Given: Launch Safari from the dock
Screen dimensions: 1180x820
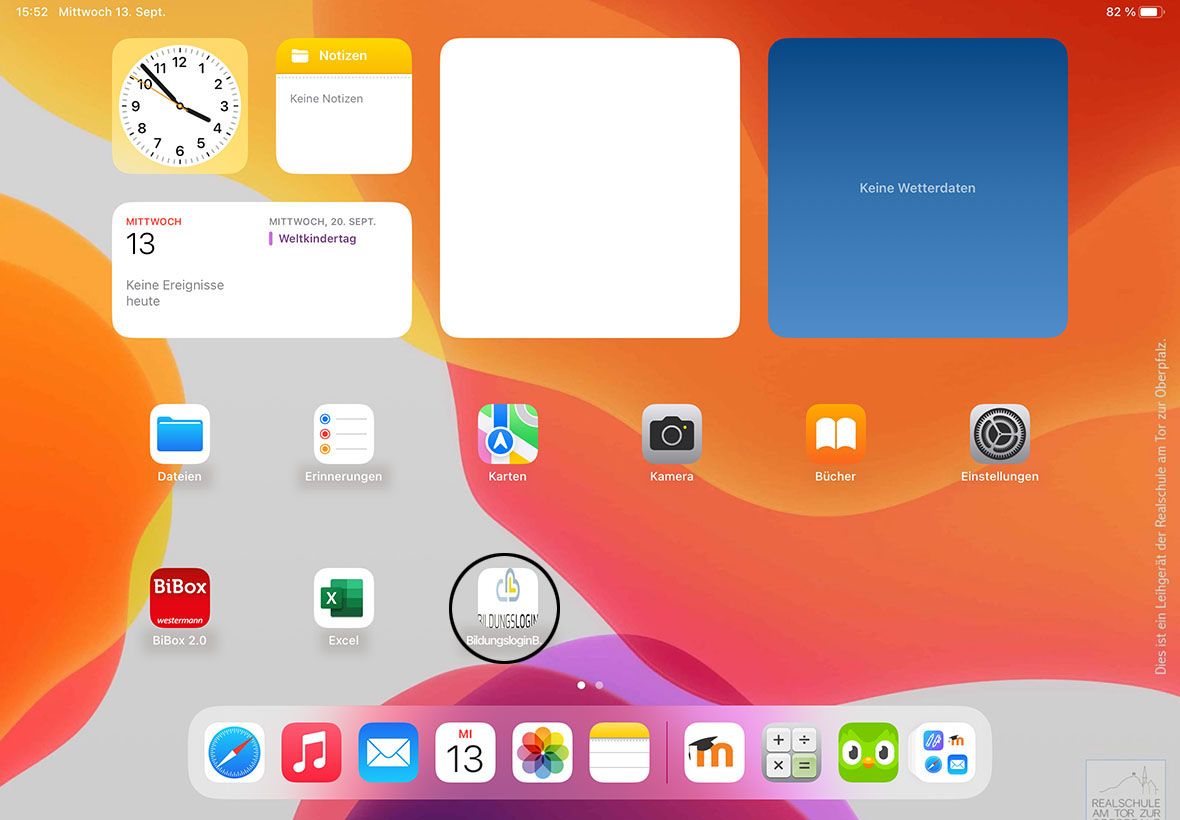Looking at the screenshot, I should [x=235, y=752].
